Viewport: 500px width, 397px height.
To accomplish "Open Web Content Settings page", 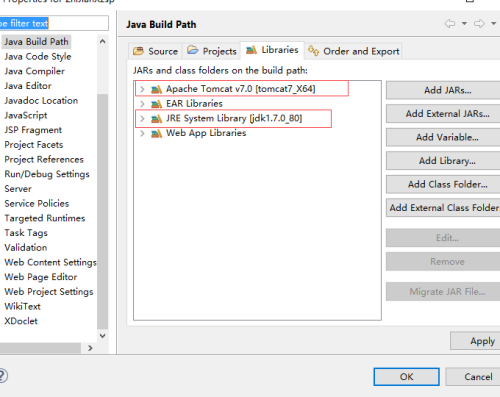I will coord(50,262).
